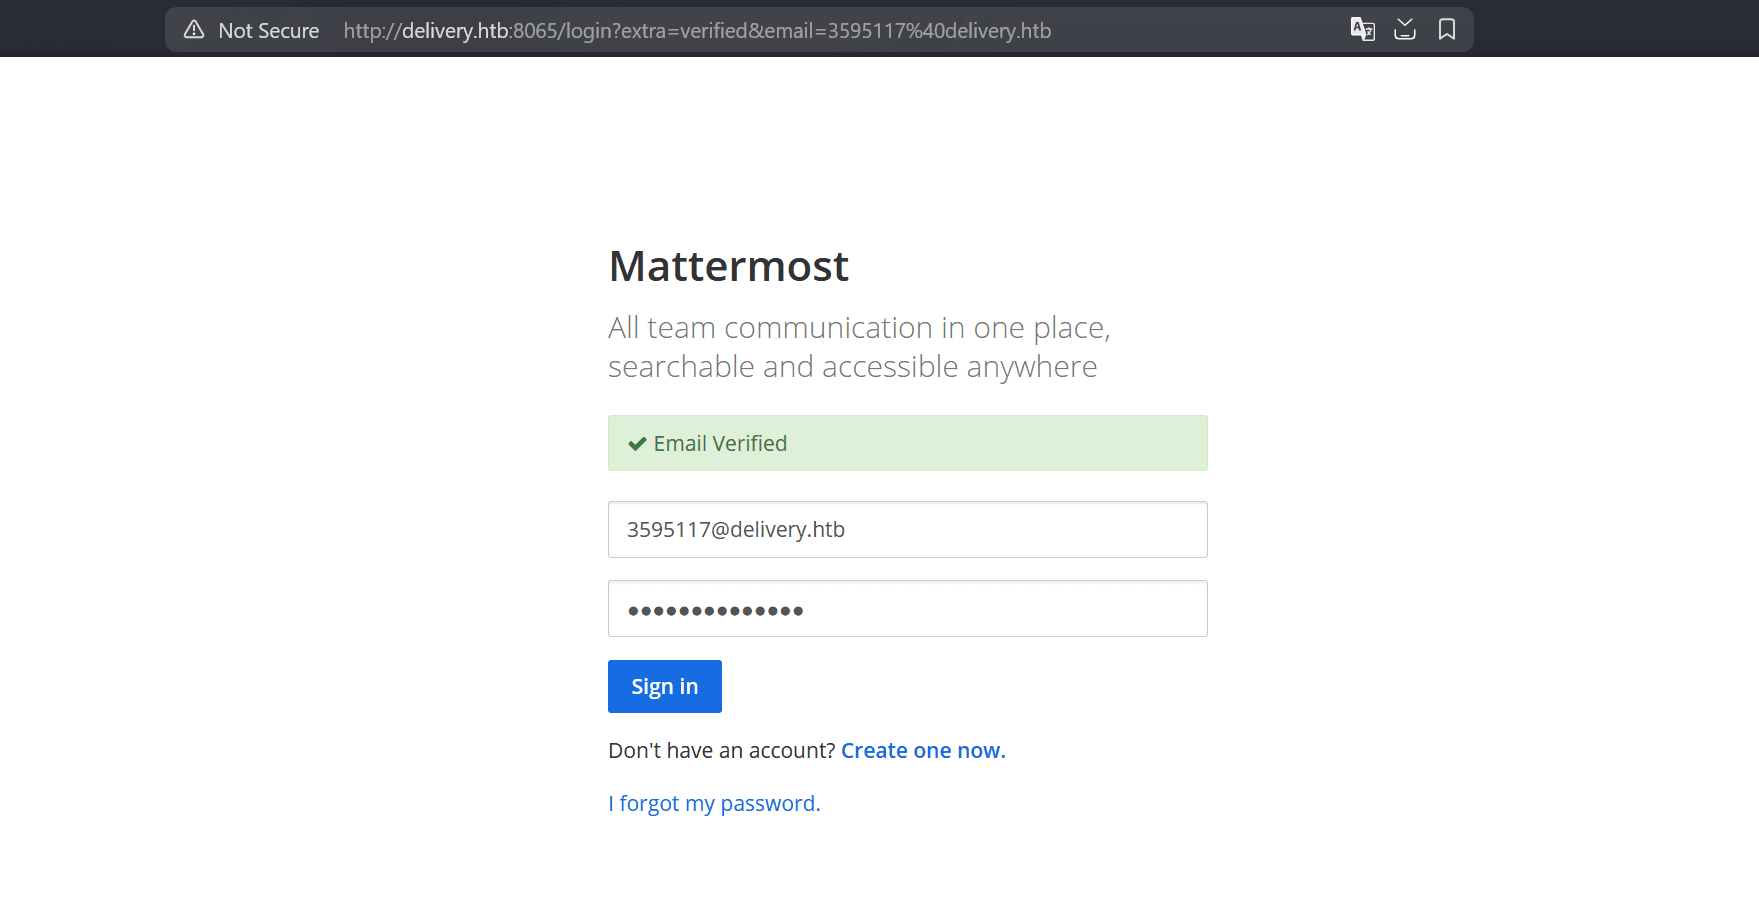1759x900 pixels.
Task: Follow the "Create one now." link
Action: [923, 751]
